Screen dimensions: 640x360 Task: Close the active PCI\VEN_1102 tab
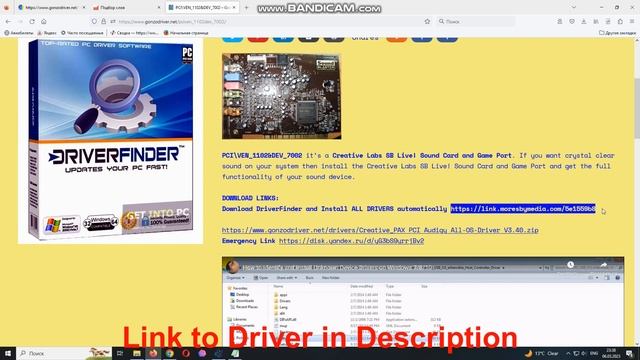pos(234,7)
